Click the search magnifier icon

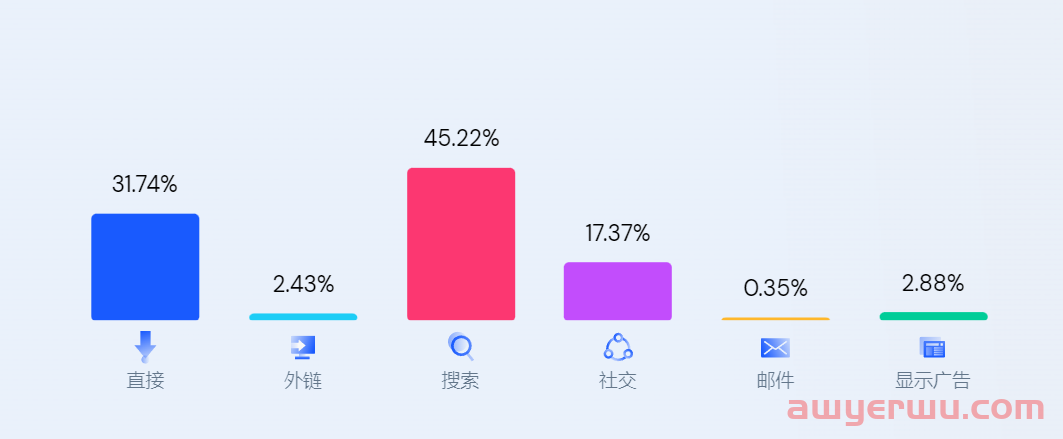pos(461,347)
